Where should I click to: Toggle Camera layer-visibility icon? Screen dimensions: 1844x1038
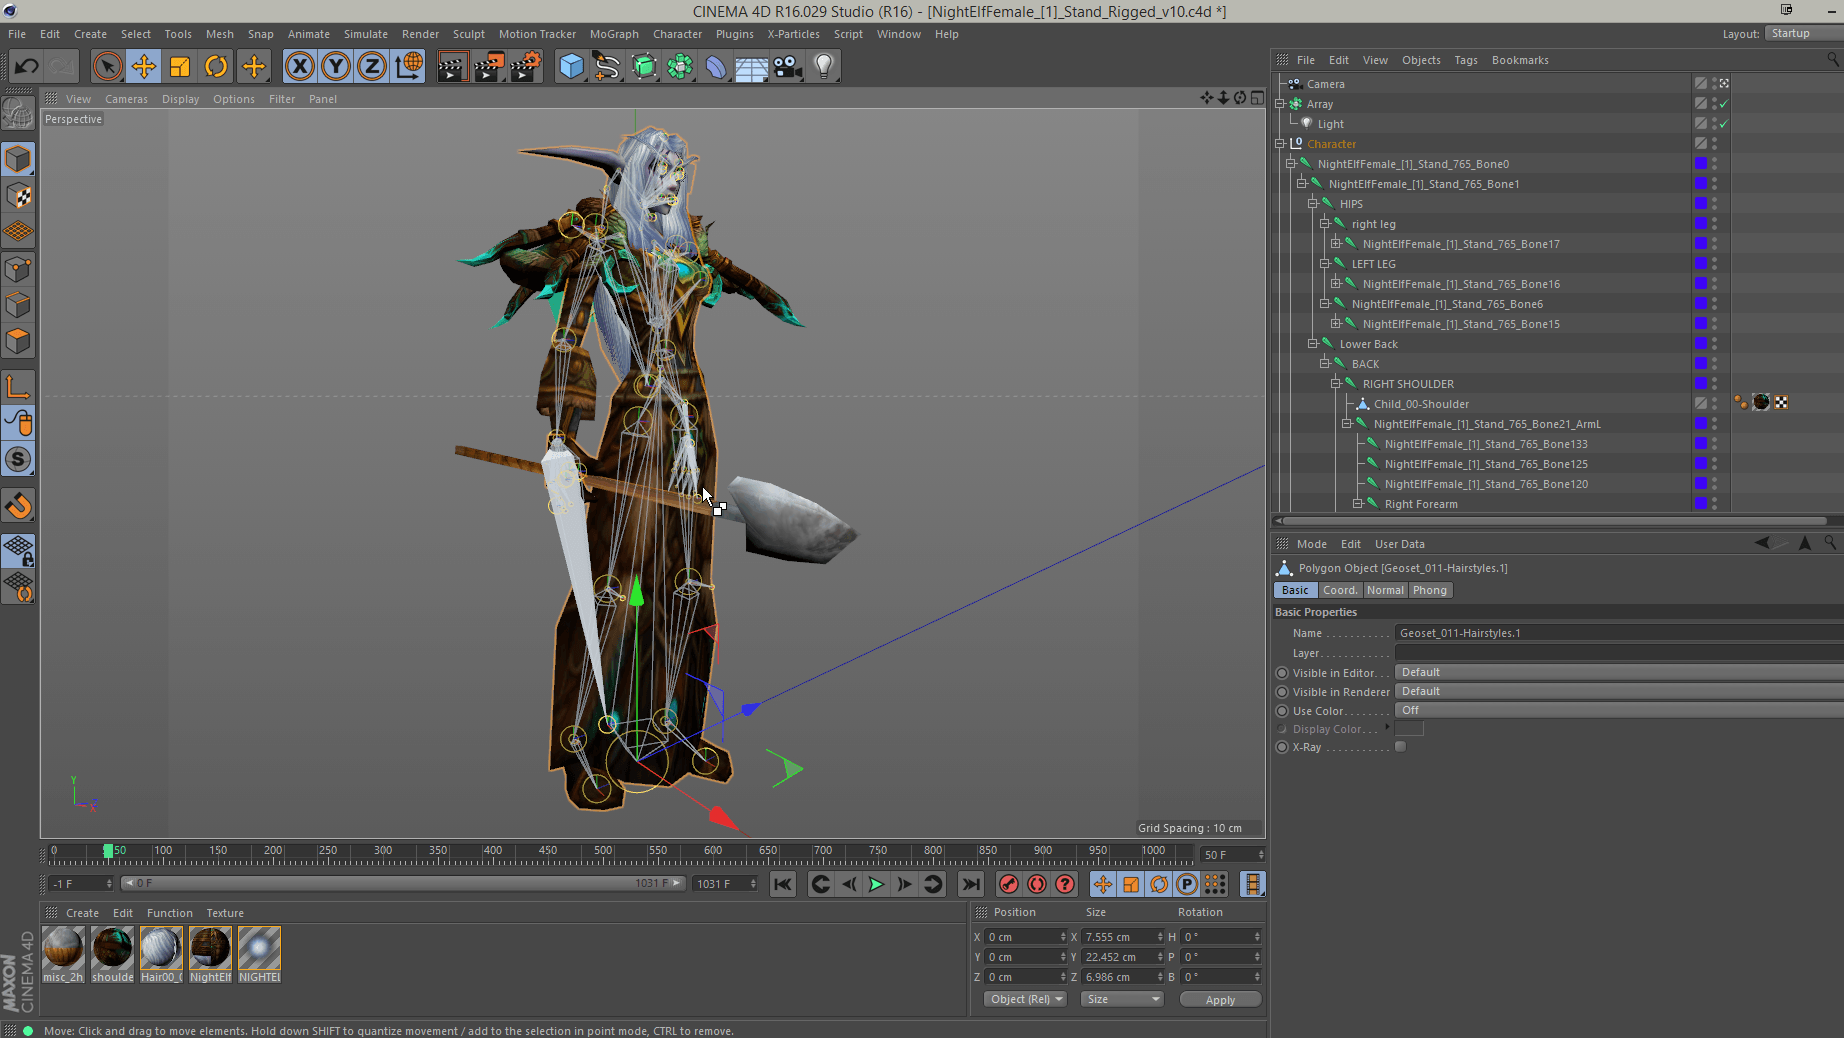point(1700,84)
